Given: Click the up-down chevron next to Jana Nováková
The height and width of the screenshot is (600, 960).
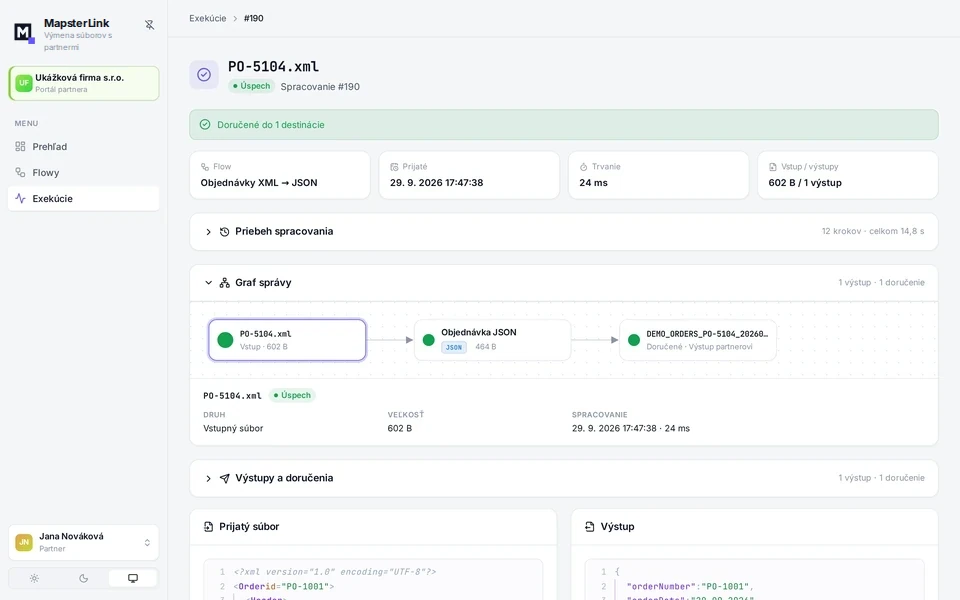Looking at the screenshot, I should coord(147,542).
